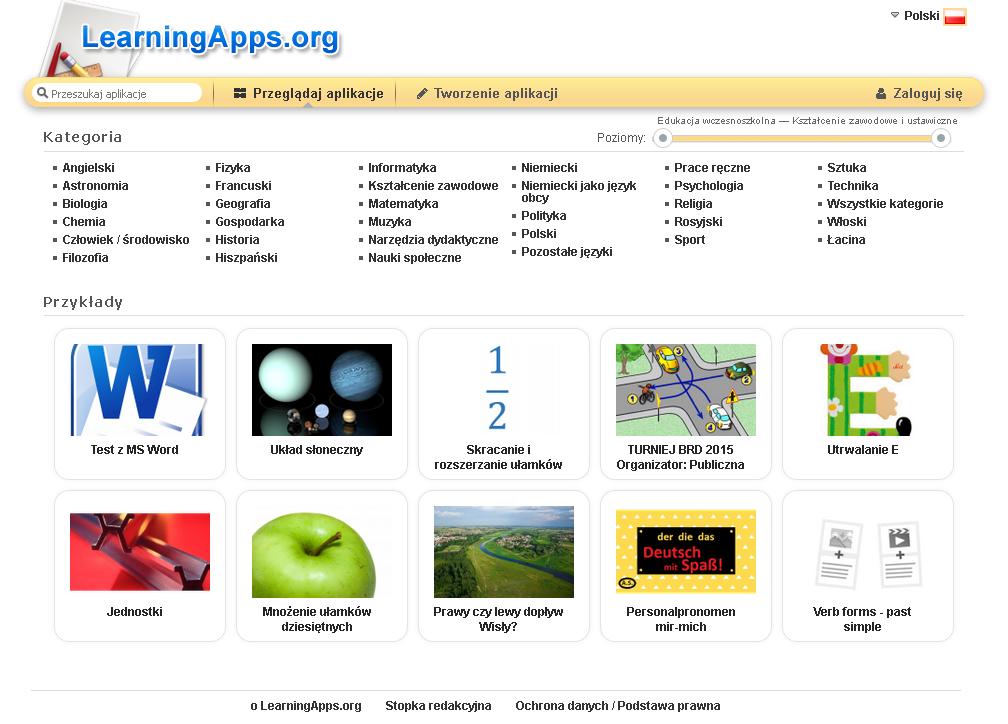Click the left handle of Poziomy slider
This screenshot has width=1008, height=724.
[663, 138]
